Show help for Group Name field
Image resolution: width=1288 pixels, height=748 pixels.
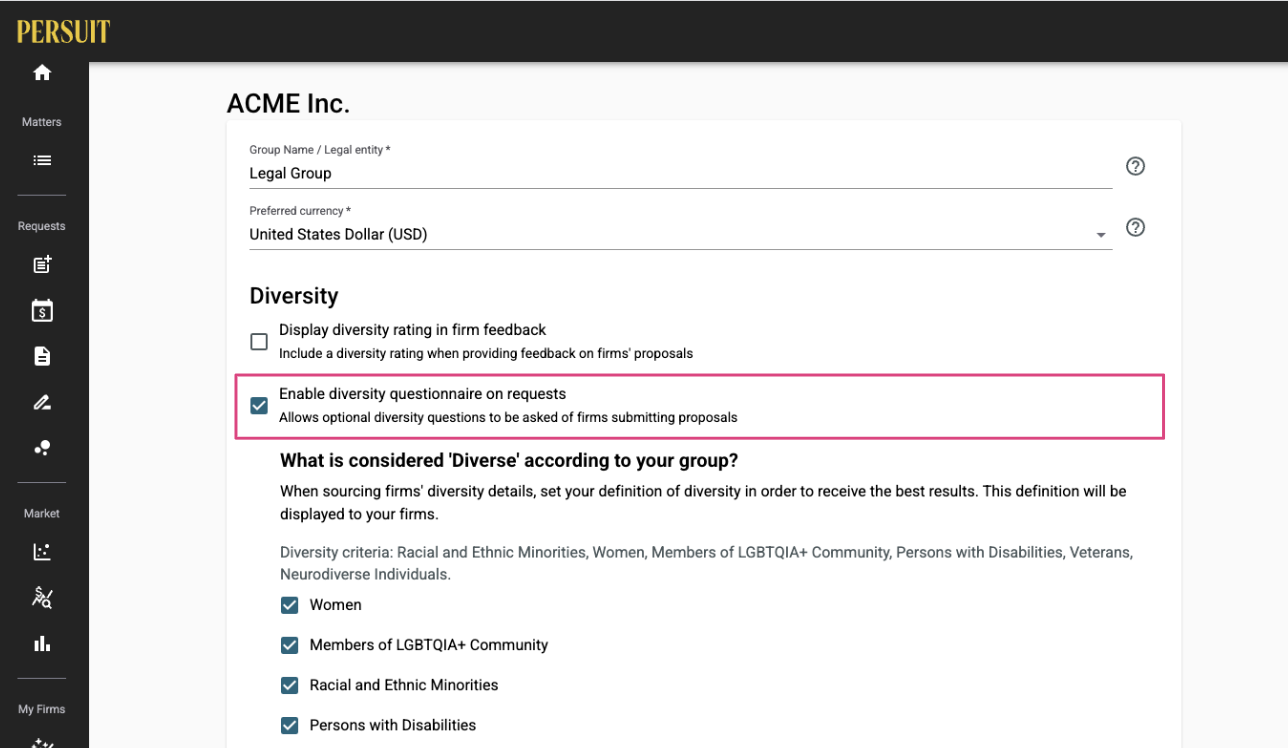point(1135,166)
